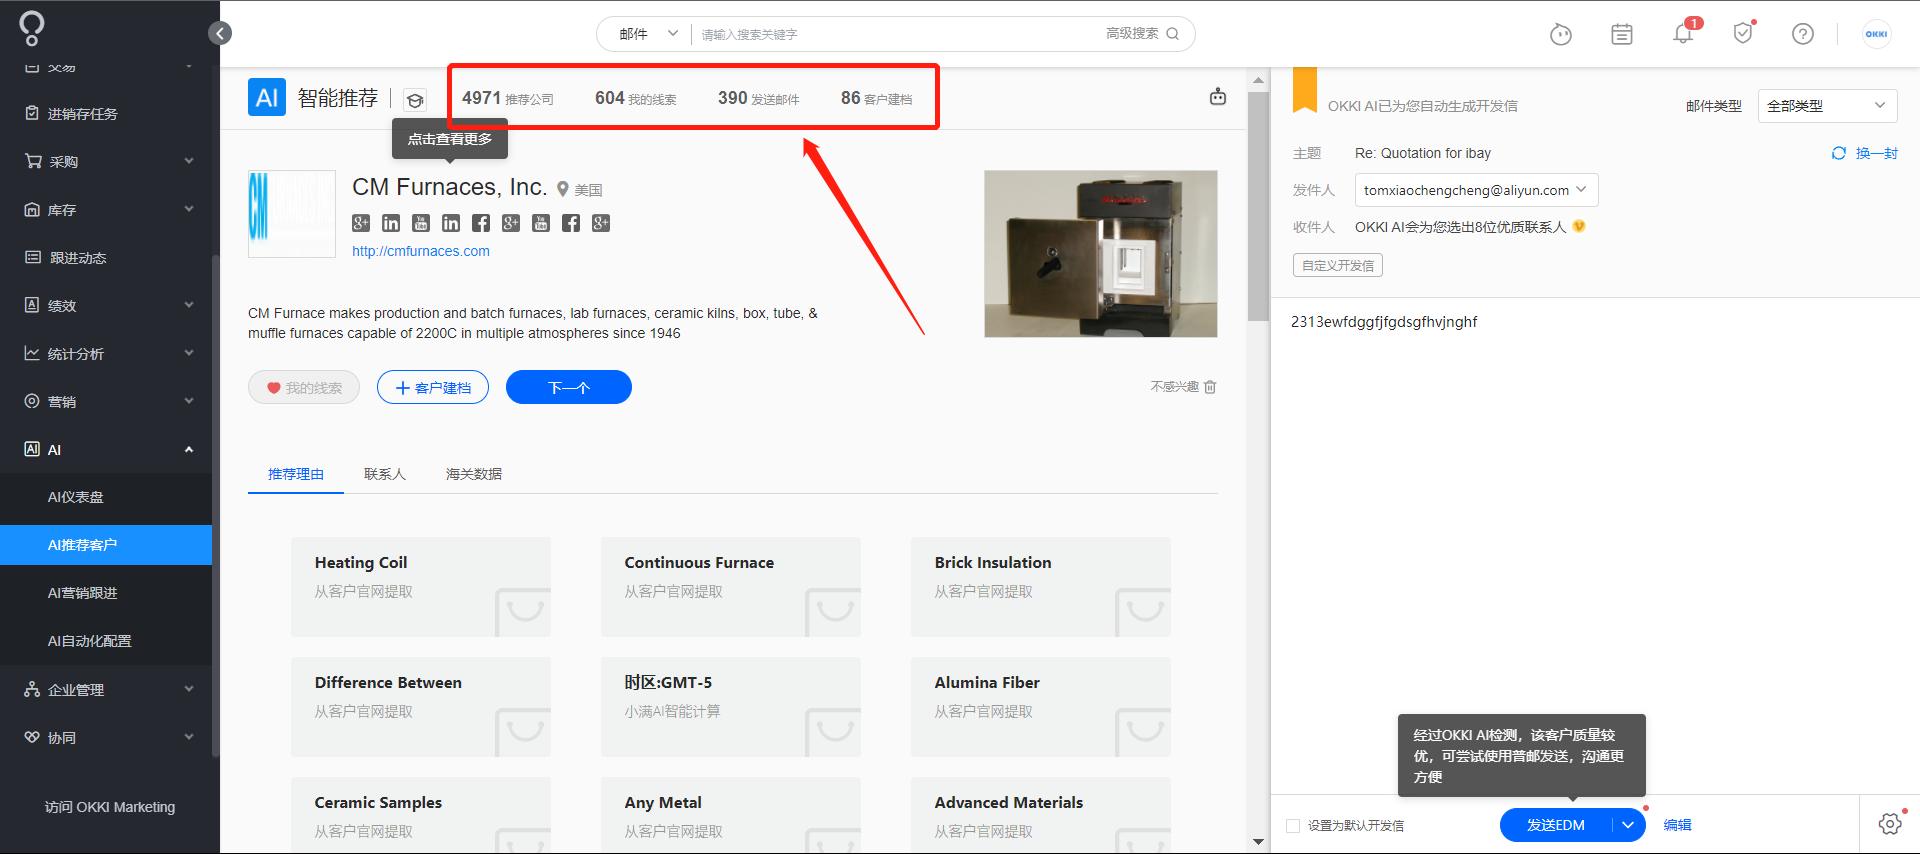This screenshot has height=854, width=1920.
Task: Switch to the 联系人 tab
Action: coord(385,474)
